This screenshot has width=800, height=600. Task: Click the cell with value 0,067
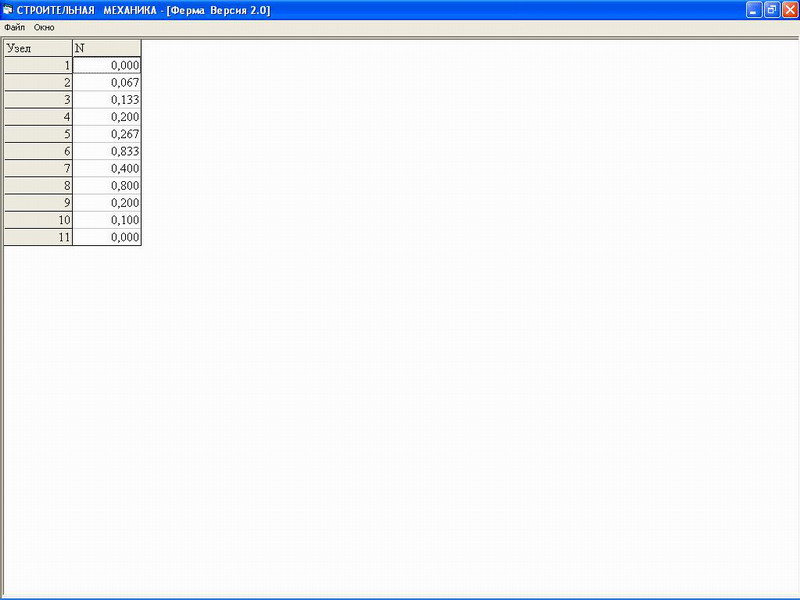[107, 83]
